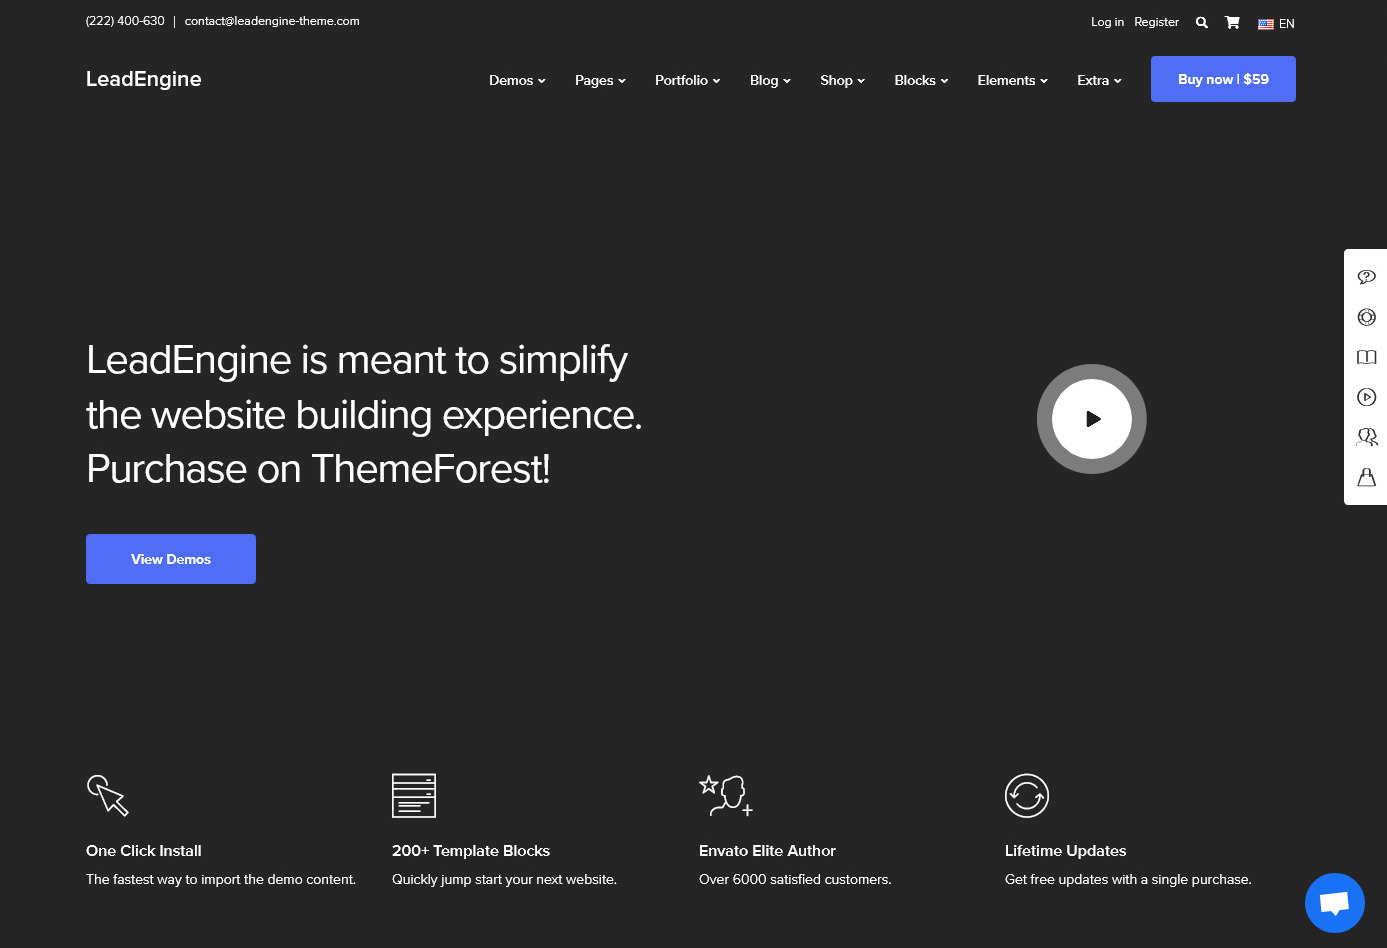This screenshot has width=1387, height=948.
Task: Click the two-people sidebar icon
Action: (1366, 437)
